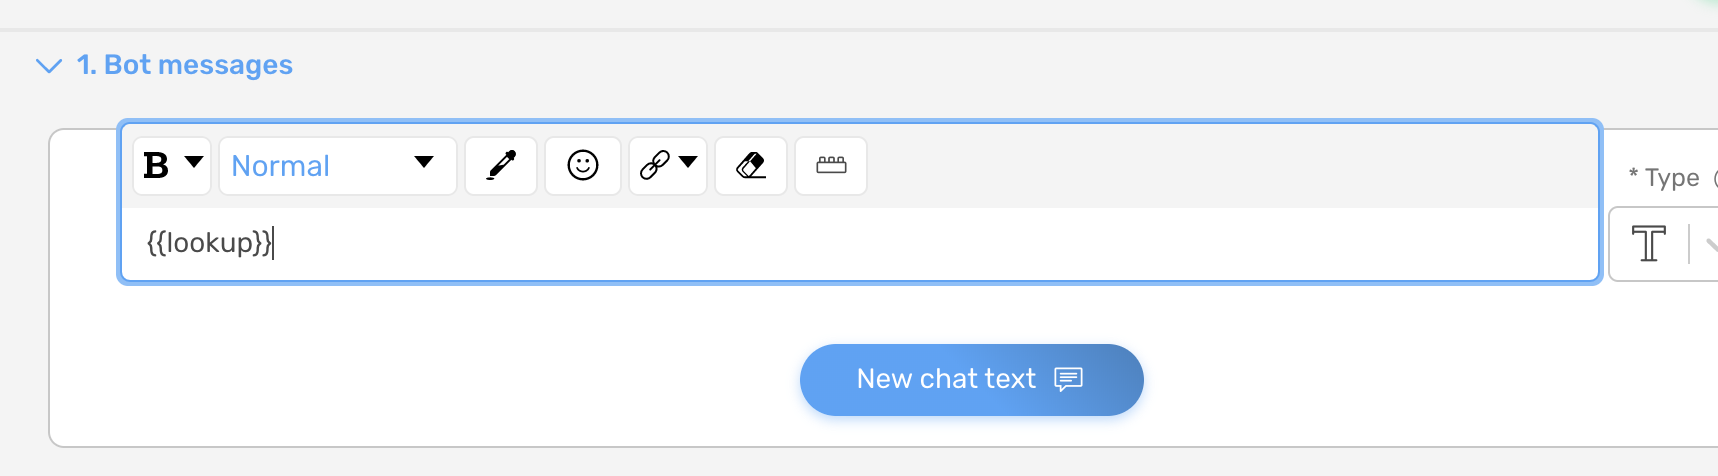Click directly on the {{lookup}} variable text
1718x476 pixels.
209,243
